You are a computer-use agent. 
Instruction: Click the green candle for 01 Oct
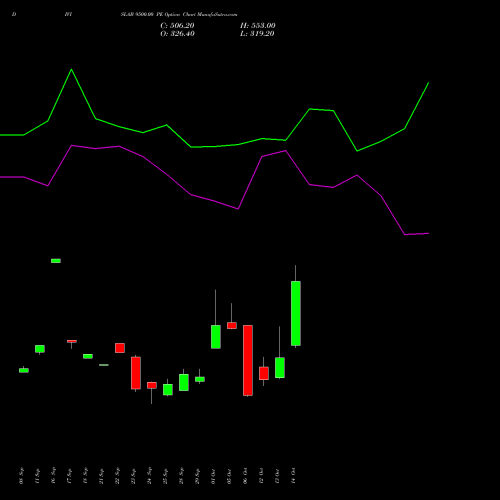coord(216,337)
